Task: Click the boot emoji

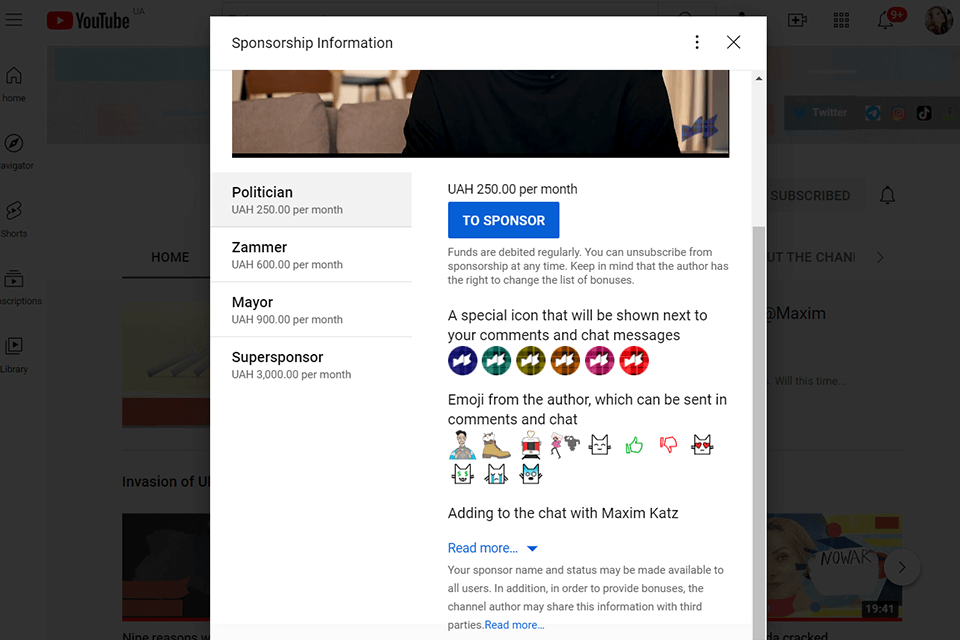Action: 496,445
